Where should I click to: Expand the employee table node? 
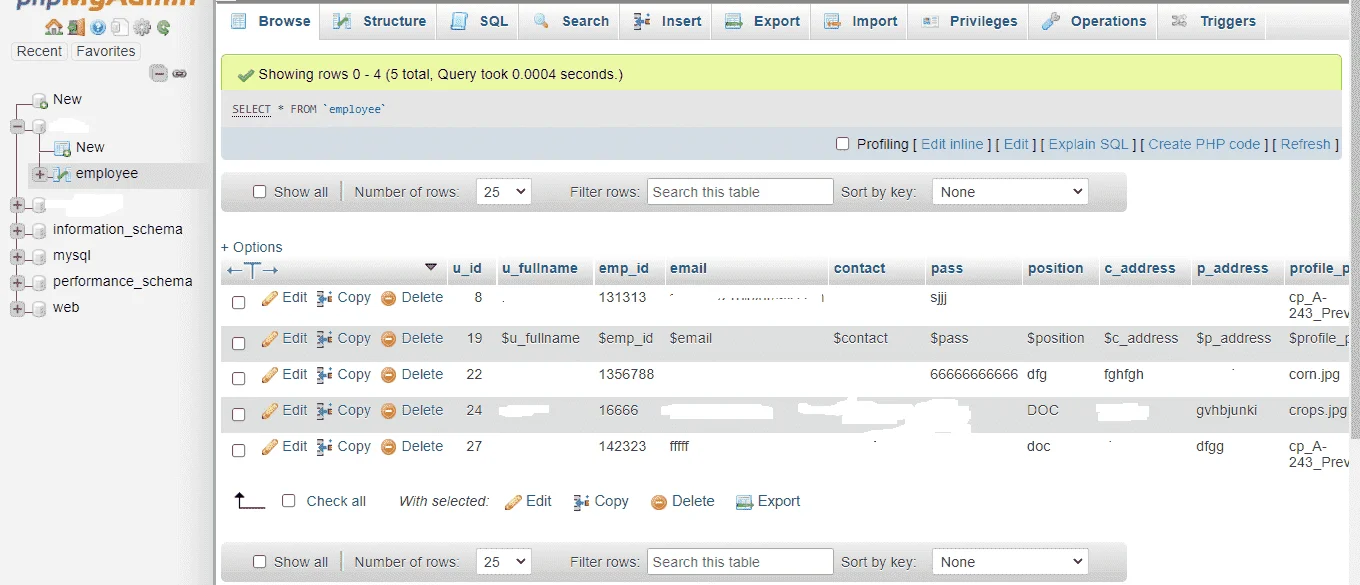(x=40, y=174)
